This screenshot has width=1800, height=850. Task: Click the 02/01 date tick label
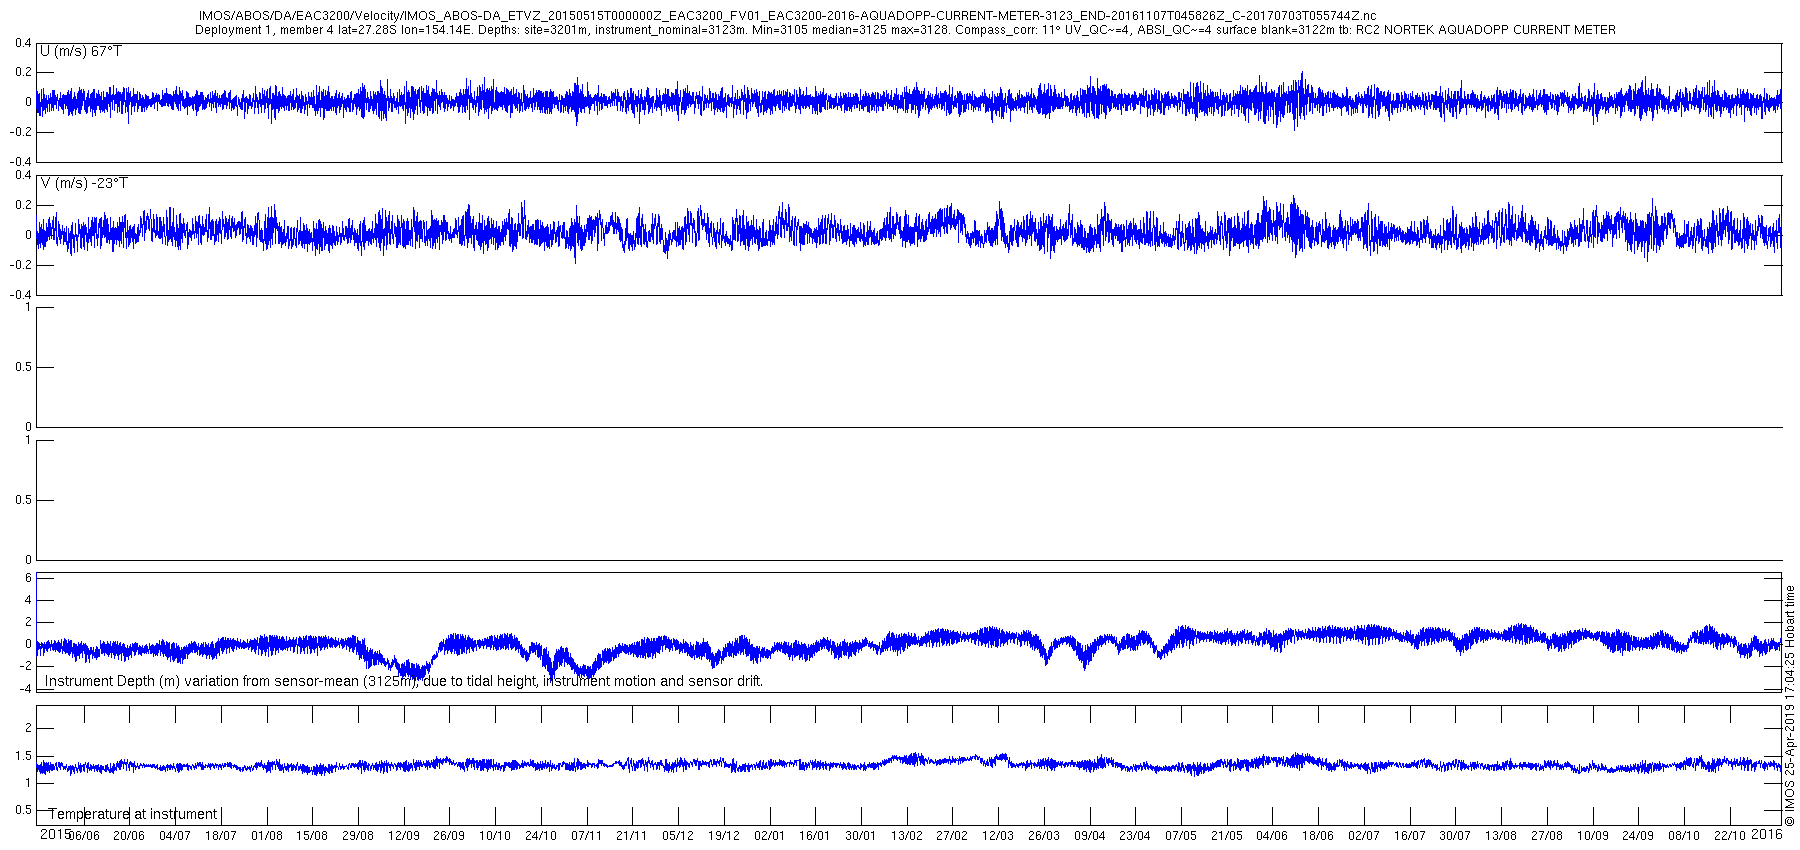770,836
